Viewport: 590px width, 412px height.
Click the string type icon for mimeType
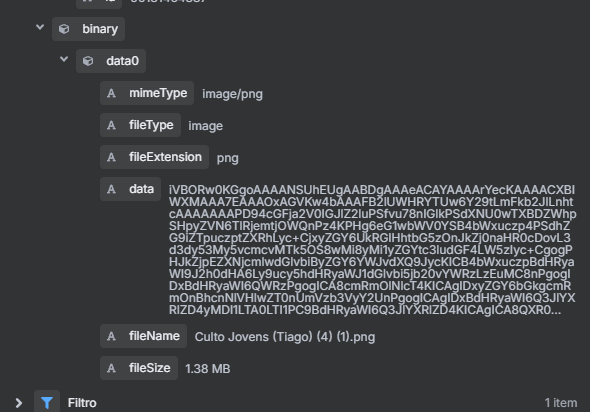click(x=111, y=93)
